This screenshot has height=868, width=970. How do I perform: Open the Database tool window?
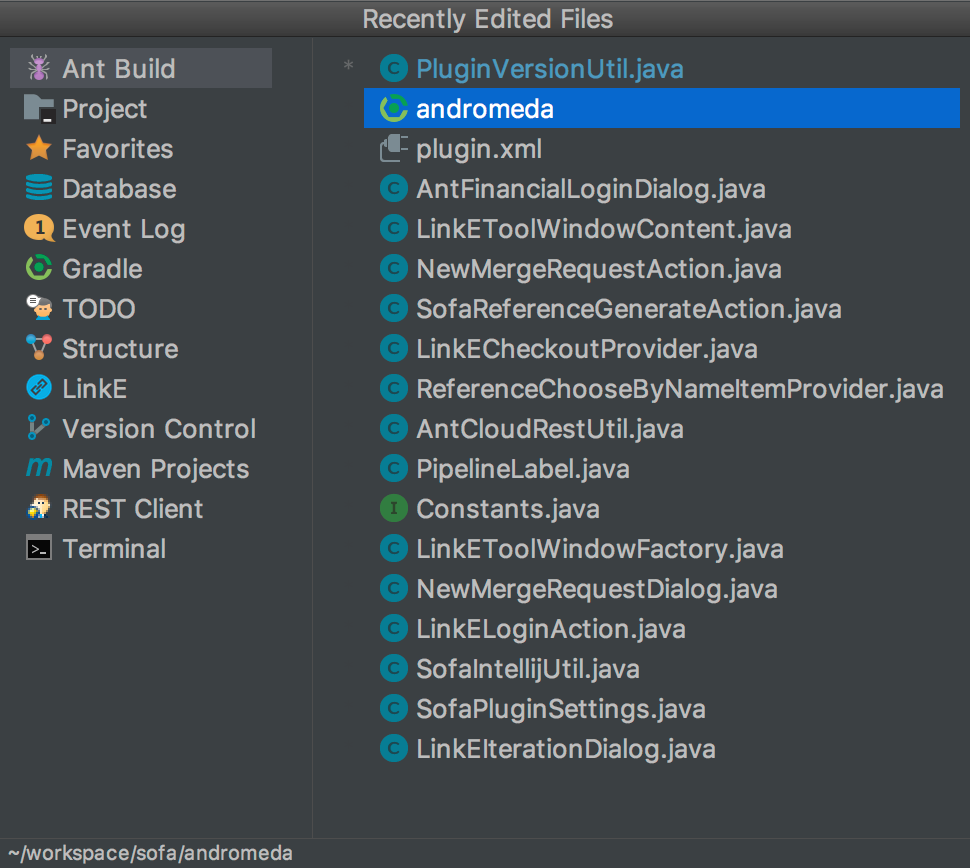coord(141,188)
